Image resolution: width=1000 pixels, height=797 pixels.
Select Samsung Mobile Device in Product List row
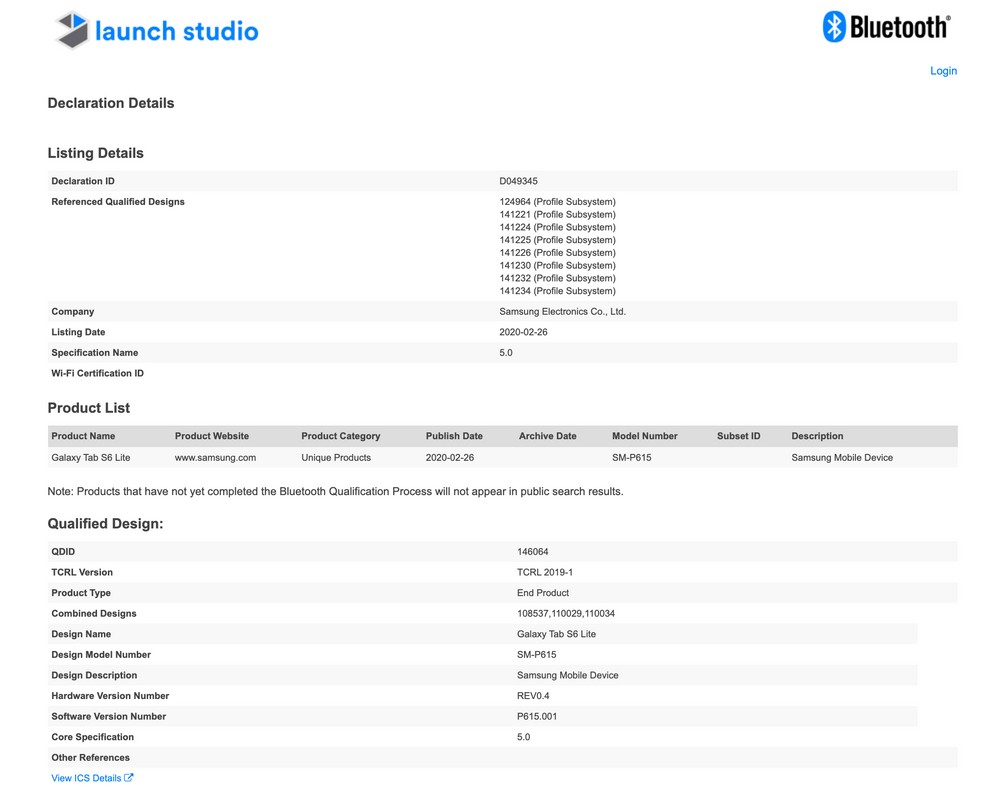point(842,458)
